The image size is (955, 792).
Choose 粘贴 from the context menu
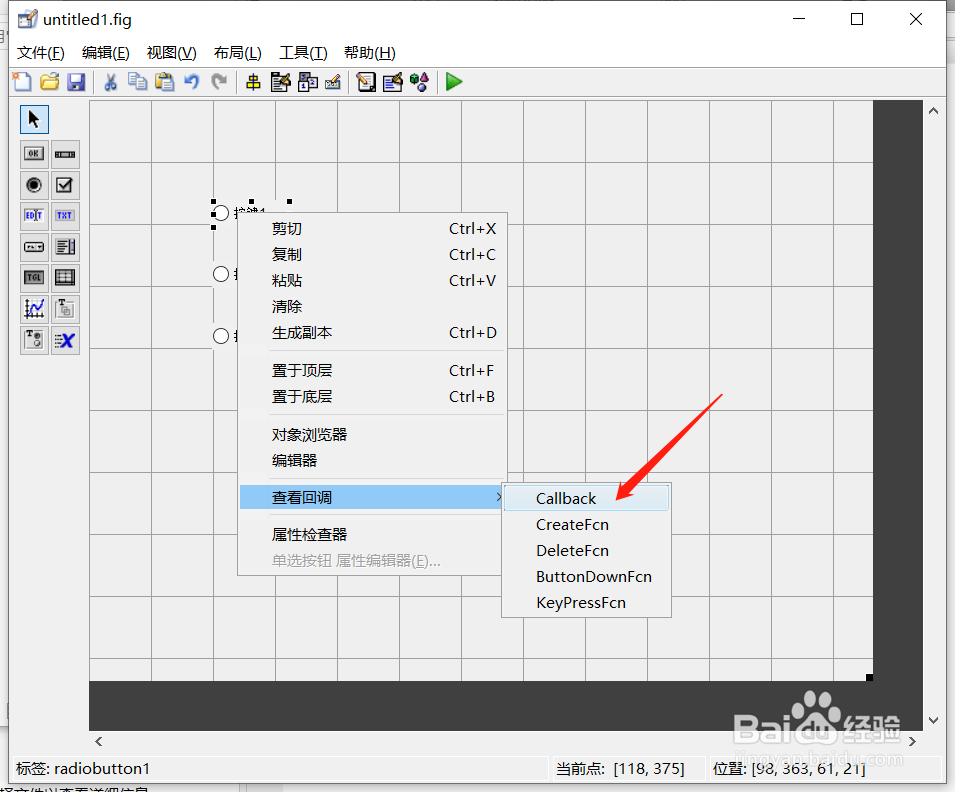click(373, 281)
